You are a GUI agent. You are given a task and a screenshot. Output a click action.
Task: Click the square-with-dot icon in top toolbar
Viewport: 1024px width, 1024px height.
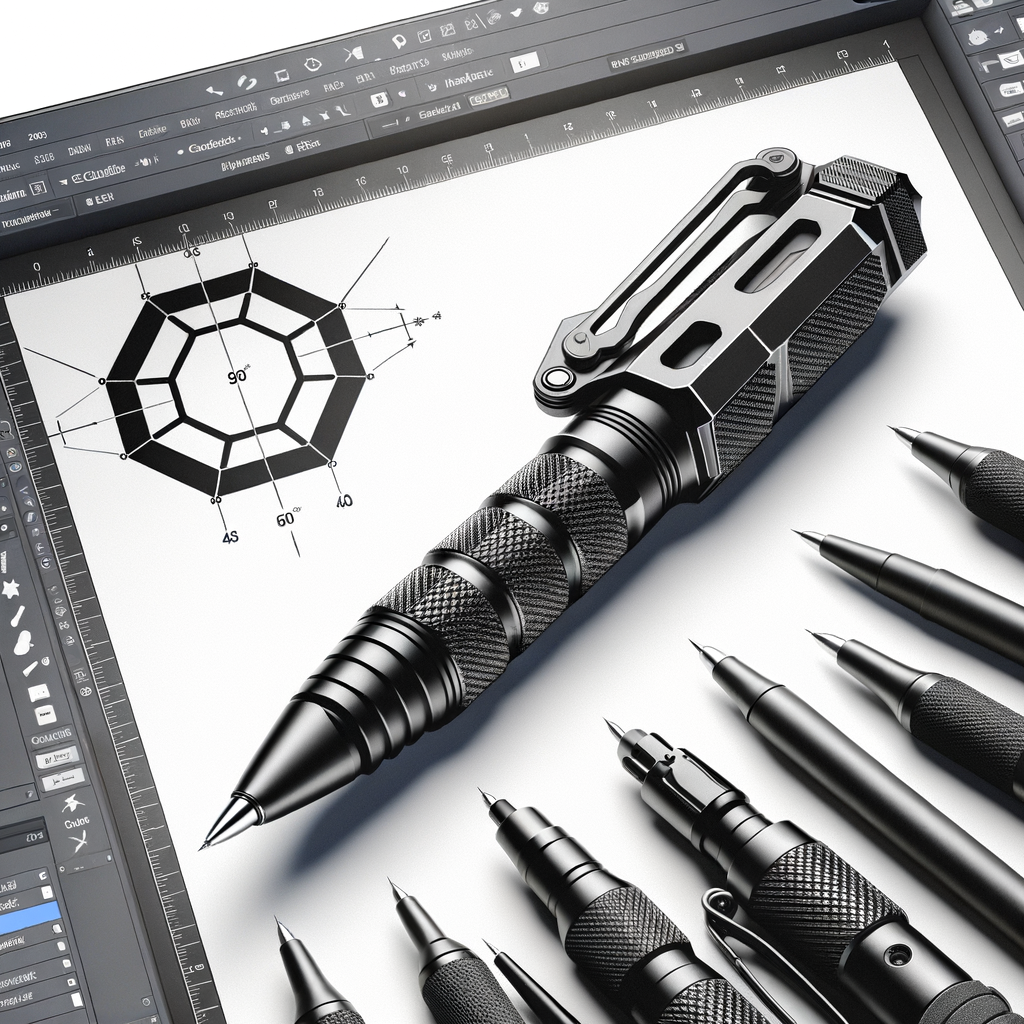[424, 35]
